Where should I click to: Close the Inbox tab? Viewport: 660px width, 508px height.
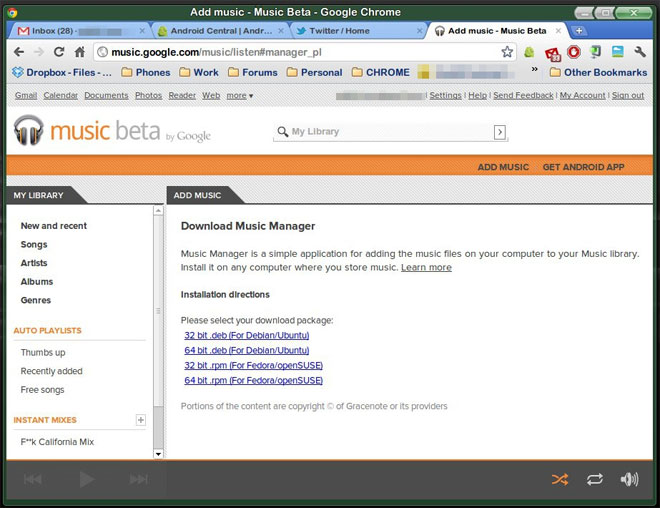click(x=142, y=31)
